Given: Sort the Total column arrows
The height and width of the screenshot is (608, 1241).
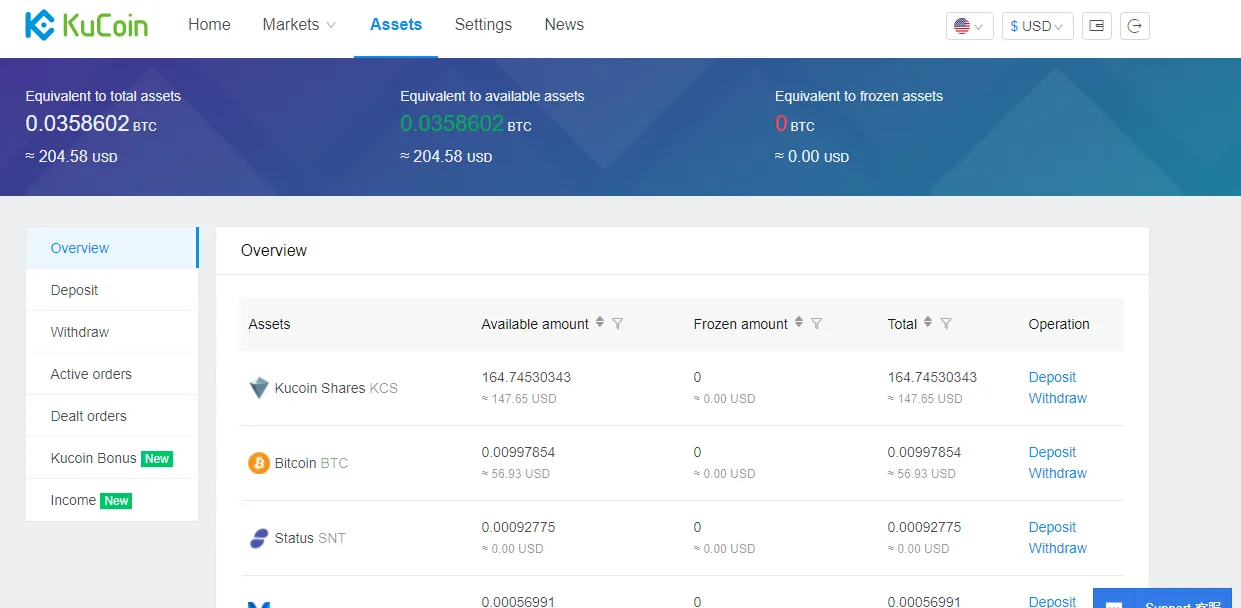Looking at the screenshot, I should (x=928, y=323).
